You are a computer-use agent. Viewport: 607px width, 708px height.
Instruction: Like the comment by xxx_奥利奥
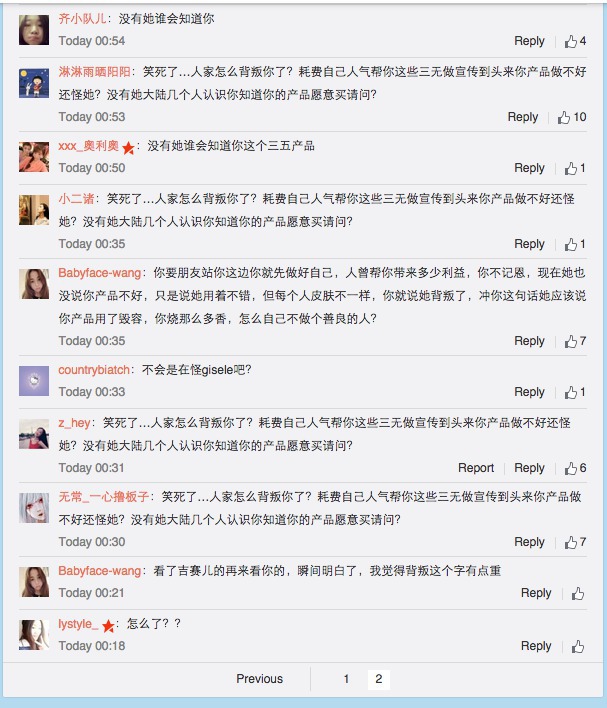[x=571, y=168]
